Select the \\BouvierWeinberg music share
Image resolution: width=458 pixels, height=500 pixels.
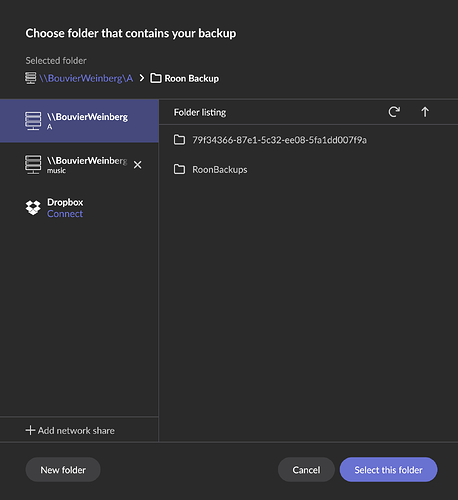pyautogui.click(x=79, y=165)
